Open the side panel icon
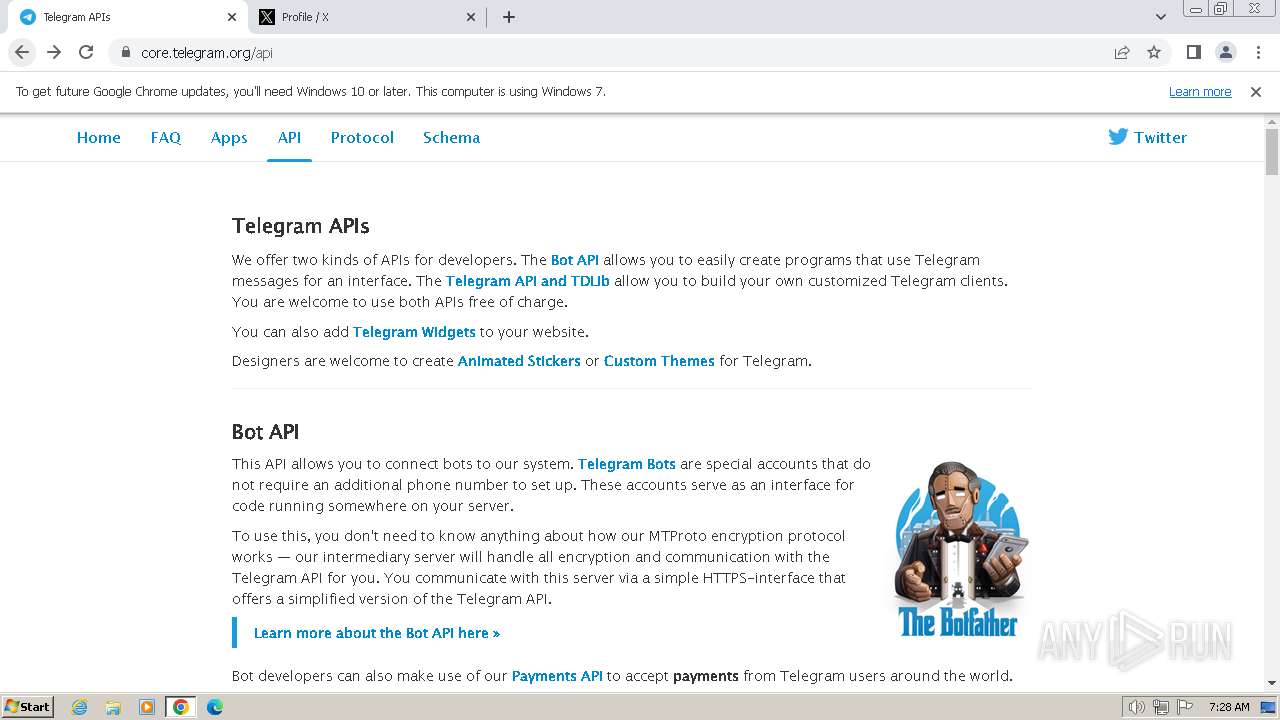 (x=1193, y=52)
